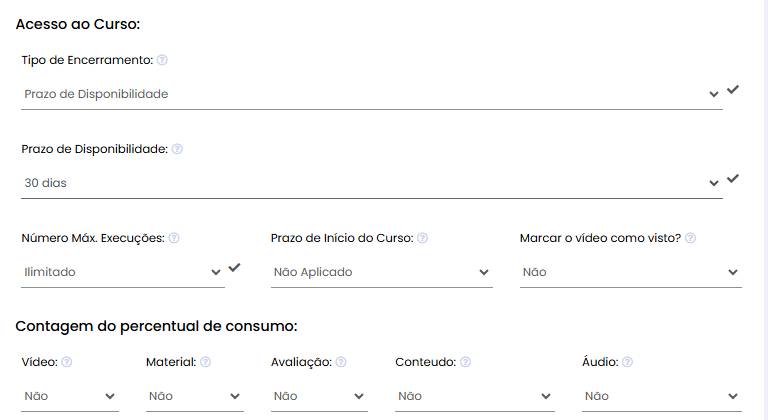Screen dimensions: 768x420
Task: Show help for Número Máx. Execuções
Action: click(x=174, y=238)
